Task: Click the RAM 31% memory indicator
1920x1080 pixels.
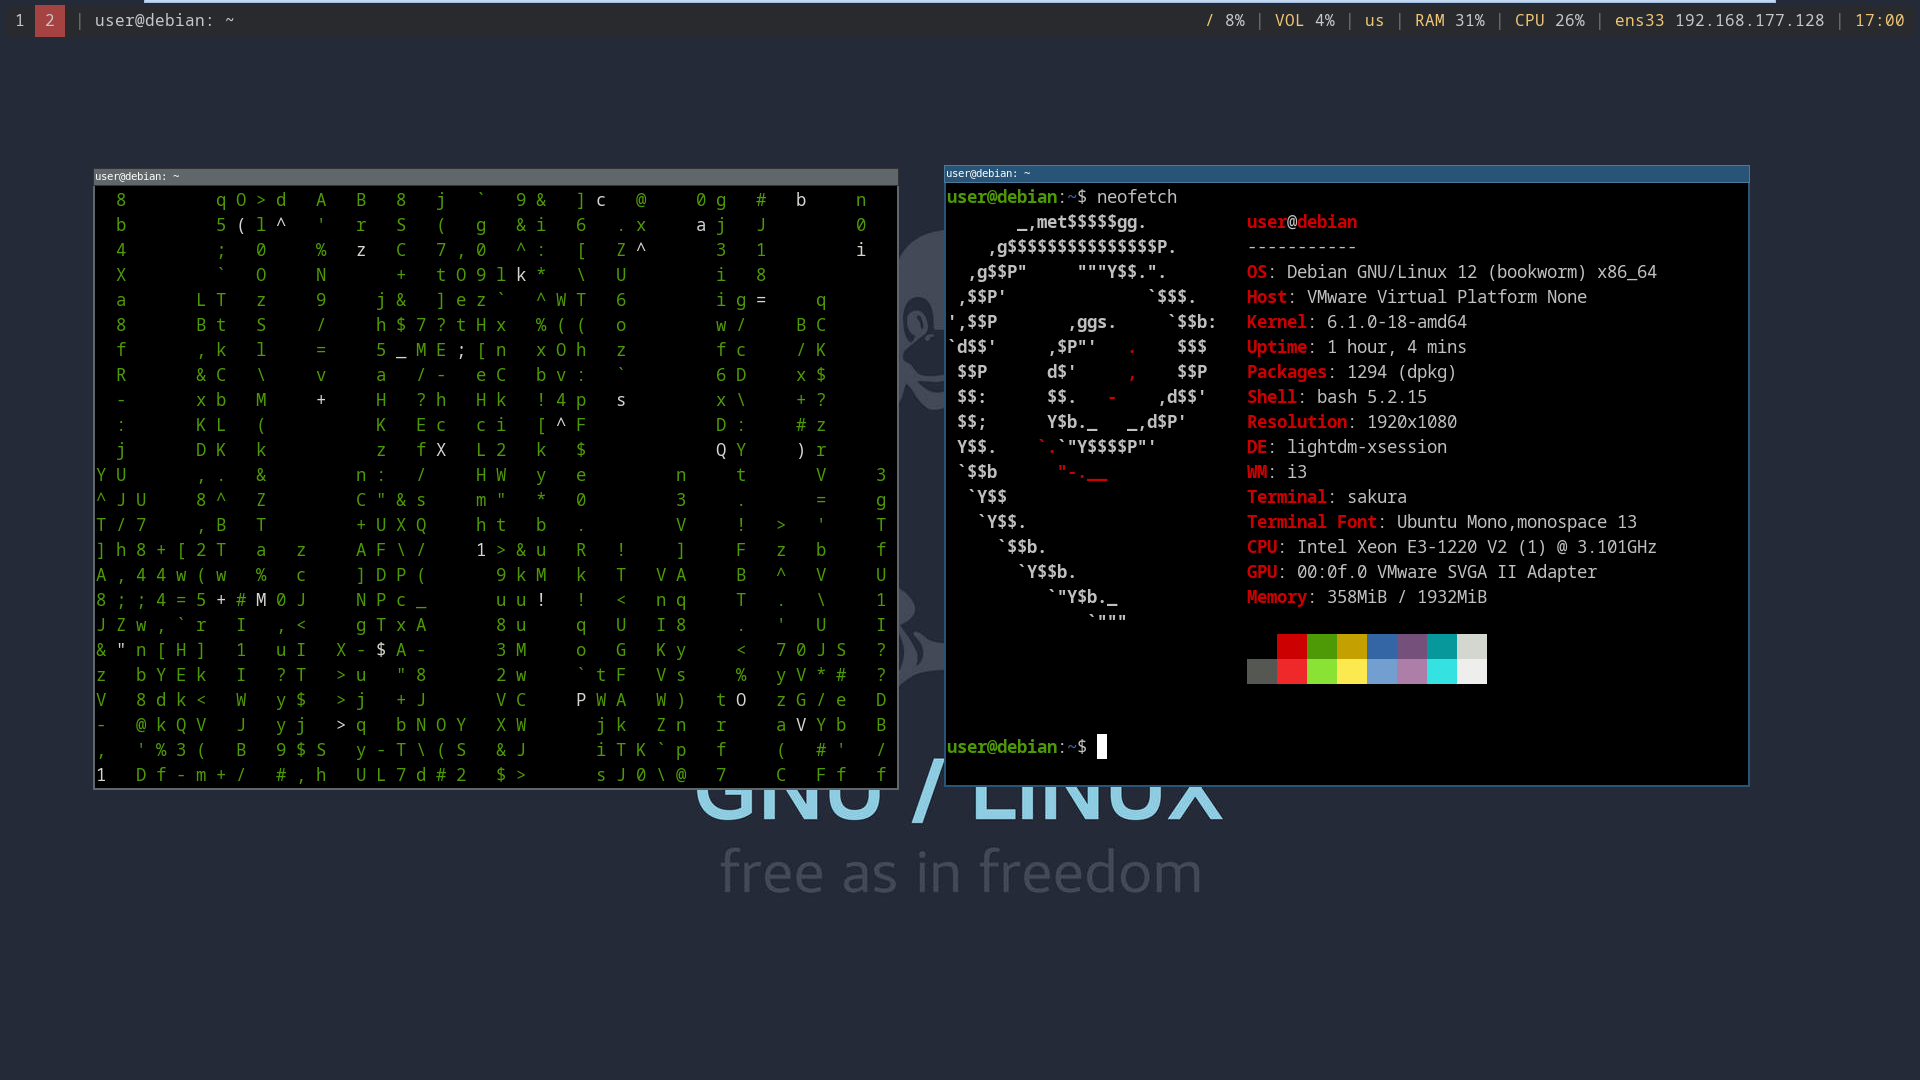Action: pyautogui.click(x=1449, y=20)
